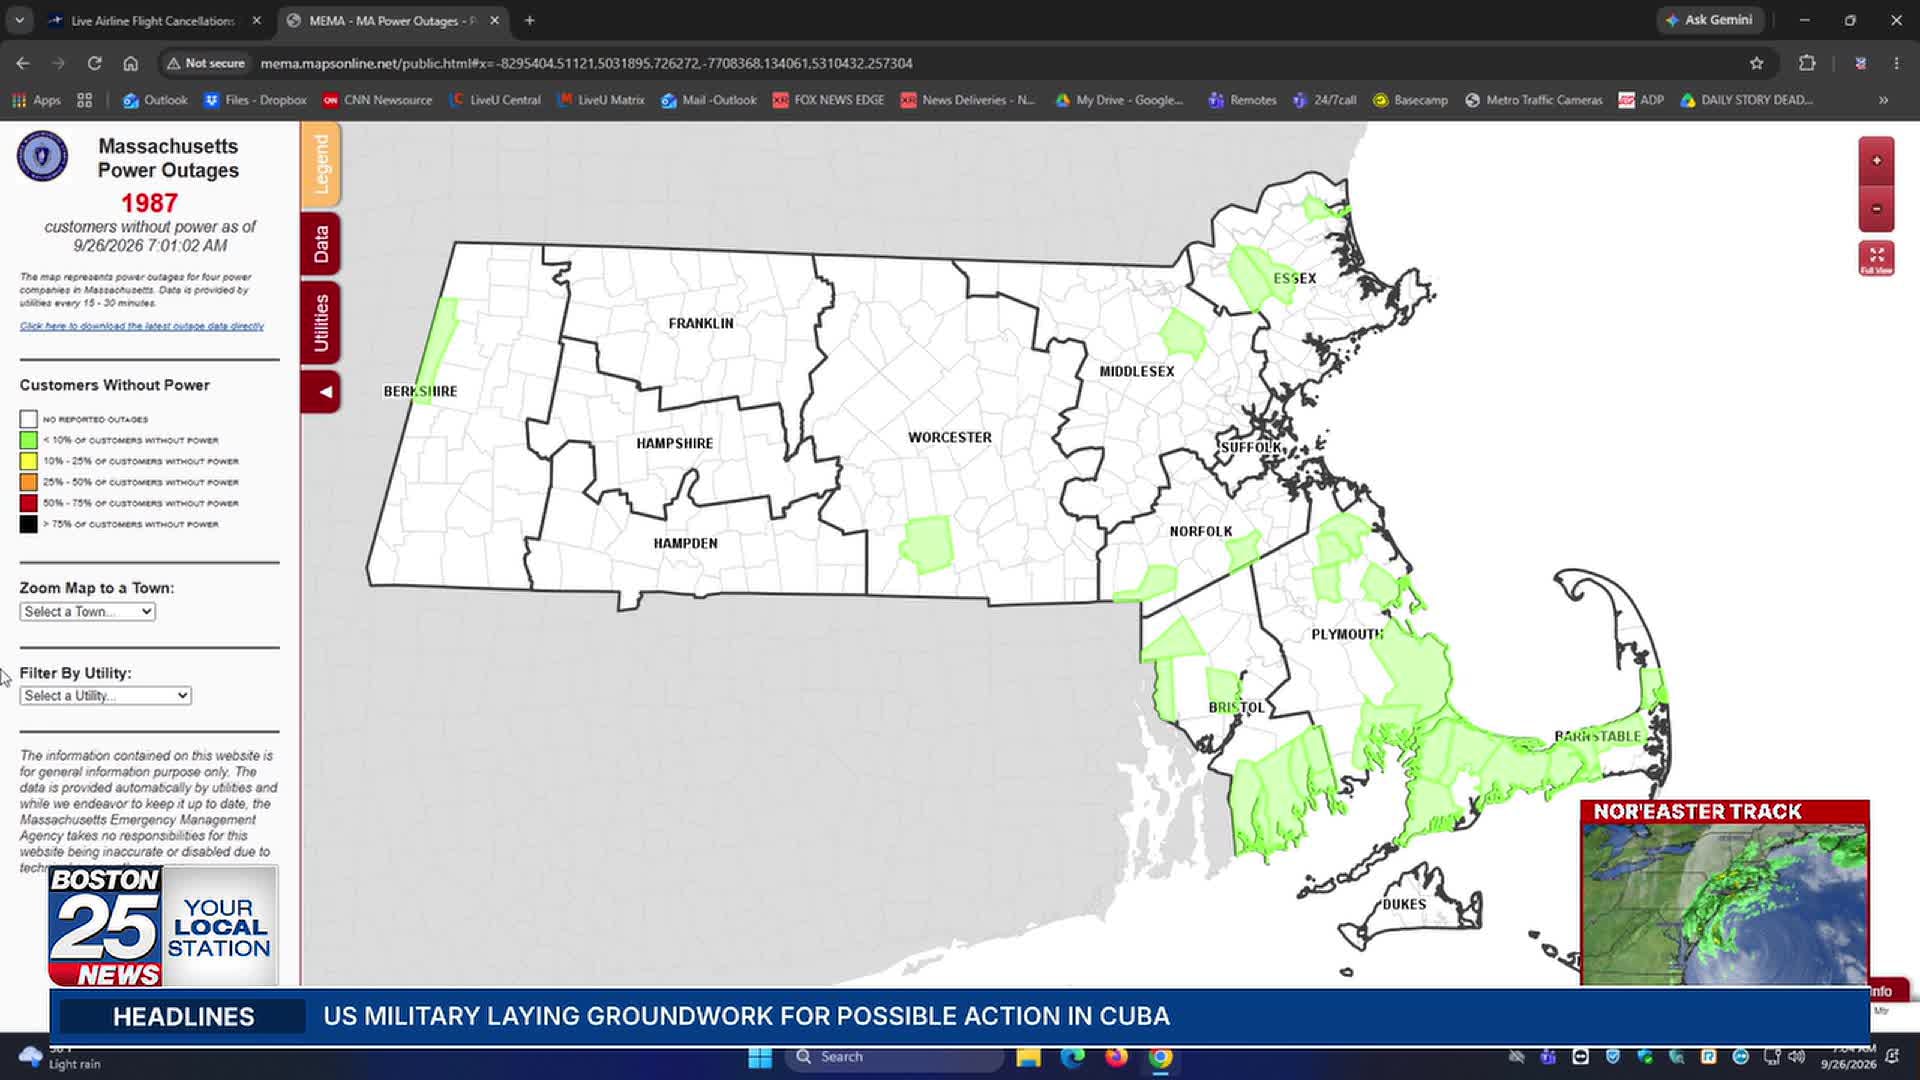Open the Nor'easter Track radar thumbnail
This screenshot has width=1920, height=1080.
coord(1724,892)
